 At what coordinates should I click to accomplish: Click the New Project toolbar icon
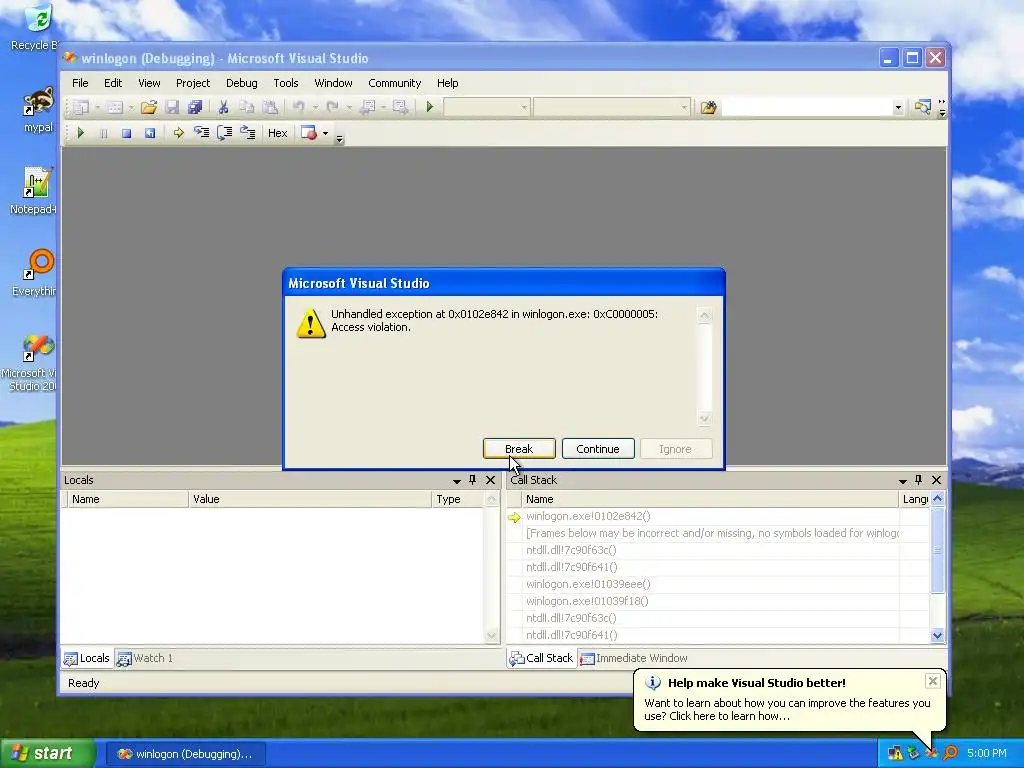(81, 107)
